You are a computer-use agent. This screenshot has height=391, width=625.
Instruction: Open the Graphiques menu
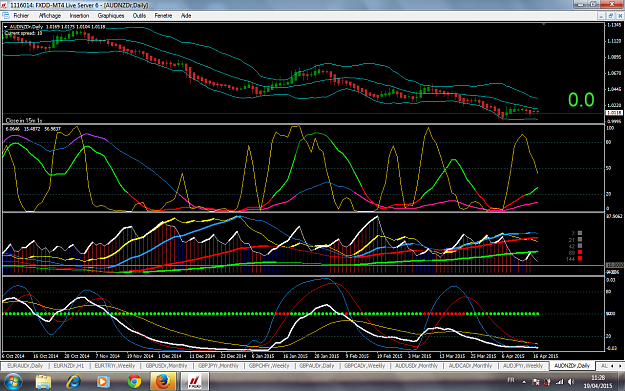click(111, 16)
